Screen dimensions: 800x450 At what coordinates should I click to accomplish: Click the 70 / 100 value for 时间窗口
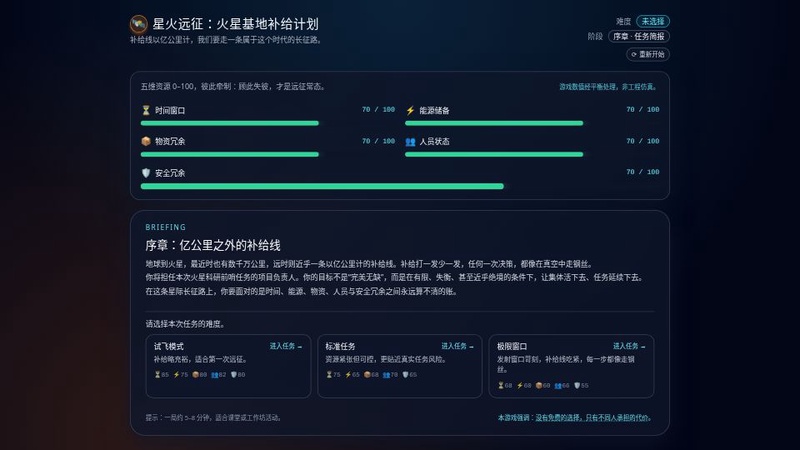click(x=378, y=110)
